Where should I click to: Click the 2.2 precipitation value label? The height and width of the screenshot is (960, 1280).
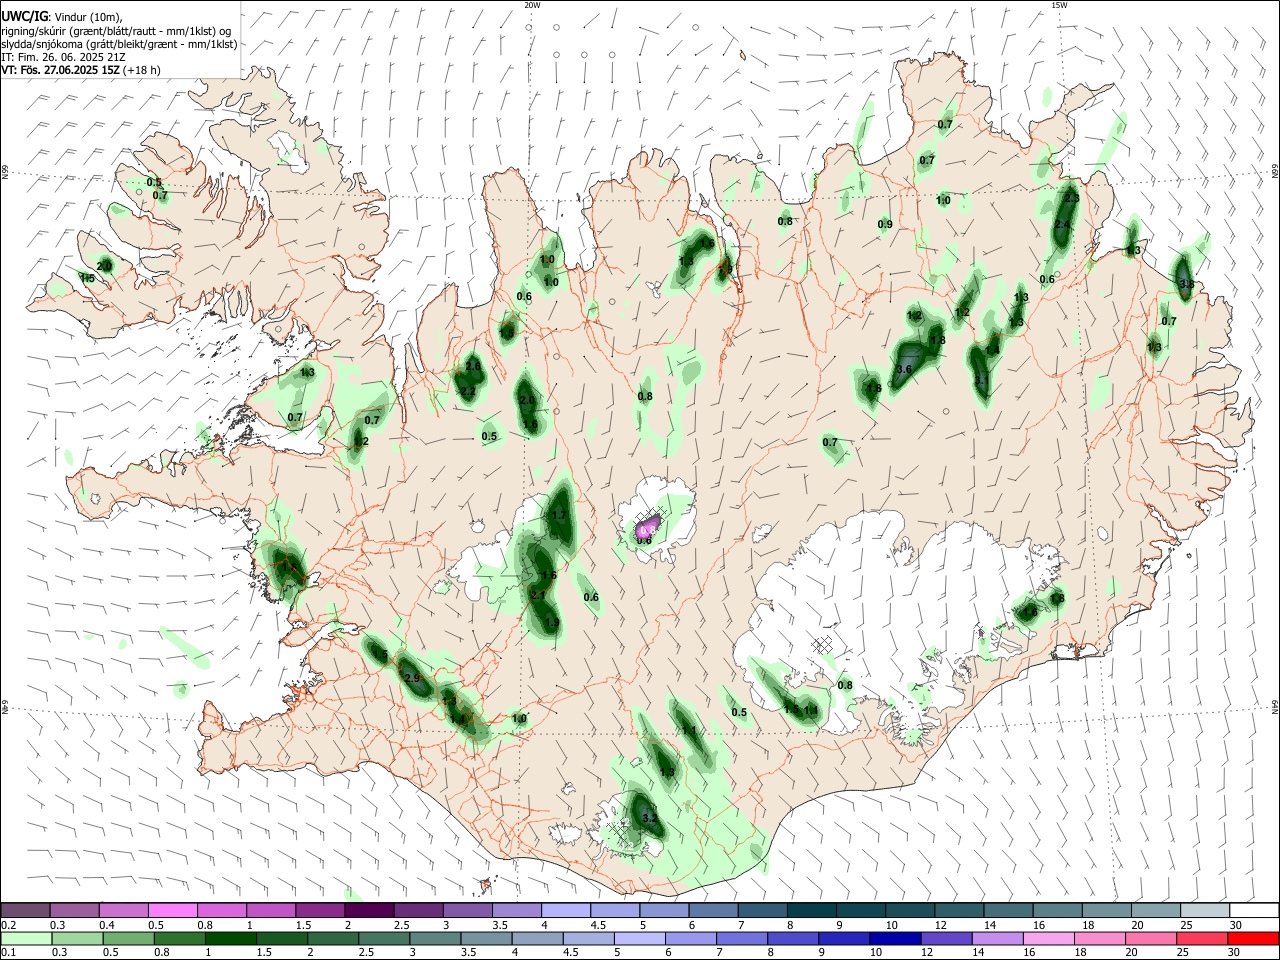467,391
